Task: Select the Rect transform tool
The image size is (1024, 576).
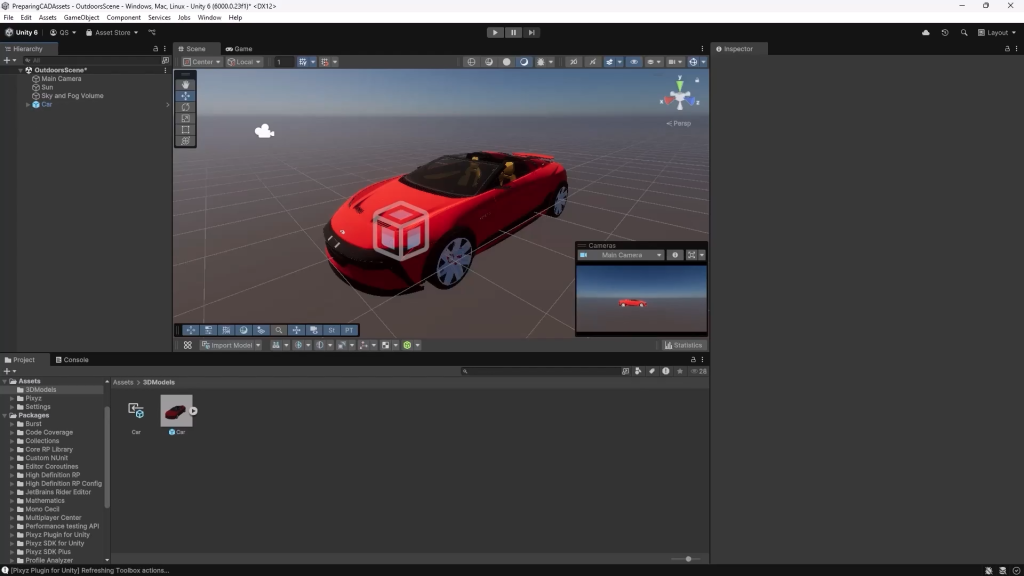Action: pos(185,129)
